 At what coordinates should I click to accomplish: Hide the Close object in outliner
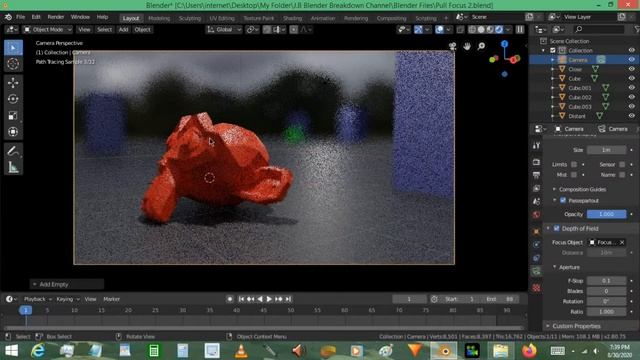point(631,69)
